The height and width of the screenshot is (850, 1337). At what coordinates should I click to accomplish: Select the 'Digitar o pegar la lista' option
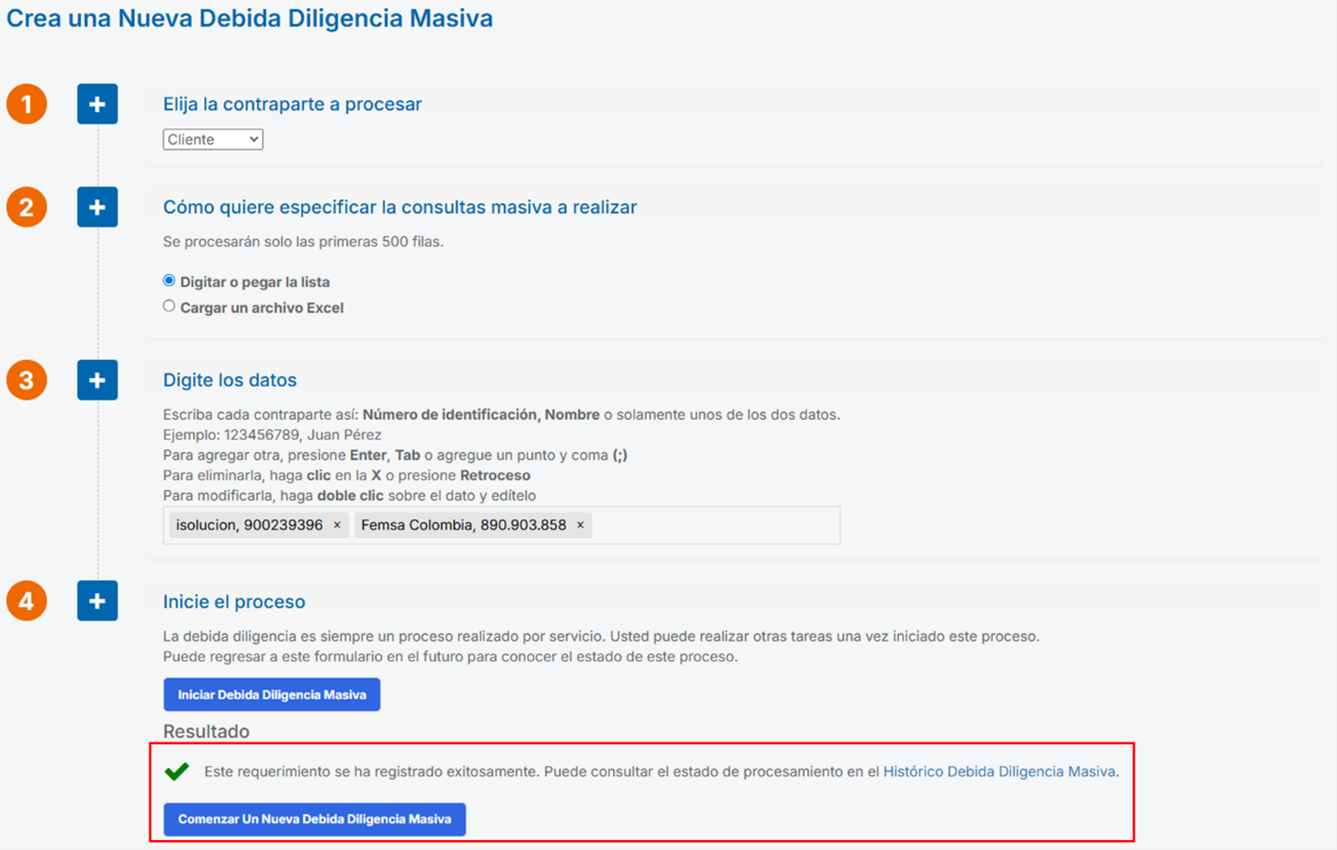click(168, 281)
